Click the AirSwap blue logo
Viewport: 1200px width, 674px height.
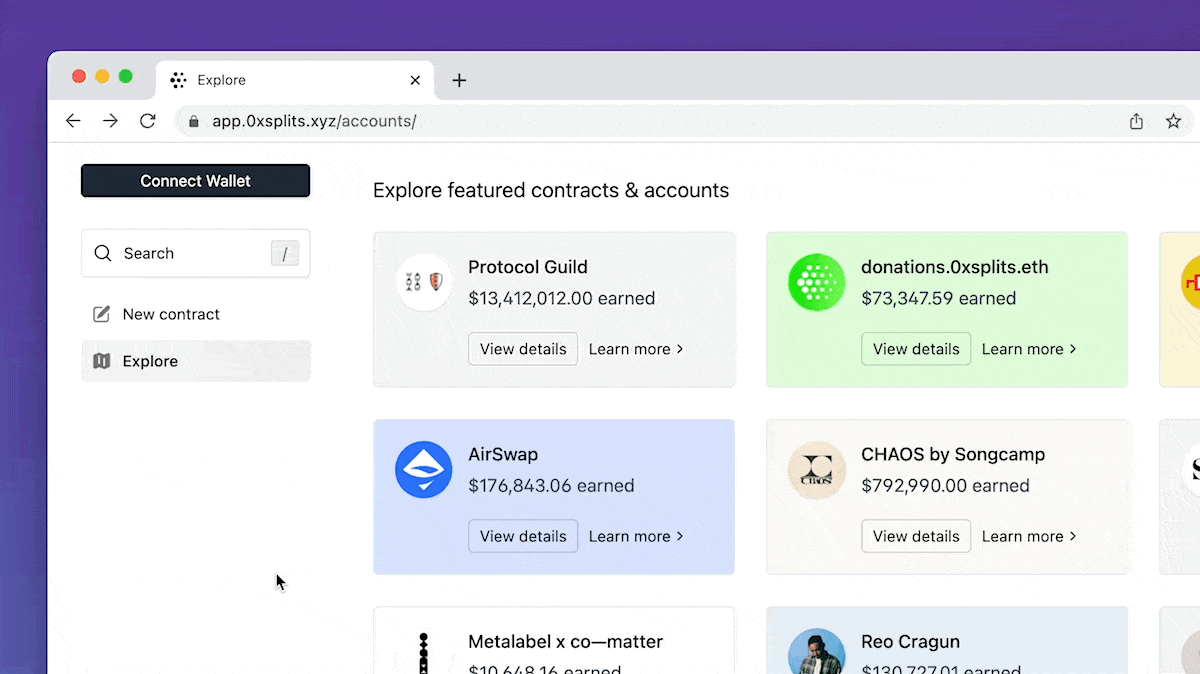424,470
